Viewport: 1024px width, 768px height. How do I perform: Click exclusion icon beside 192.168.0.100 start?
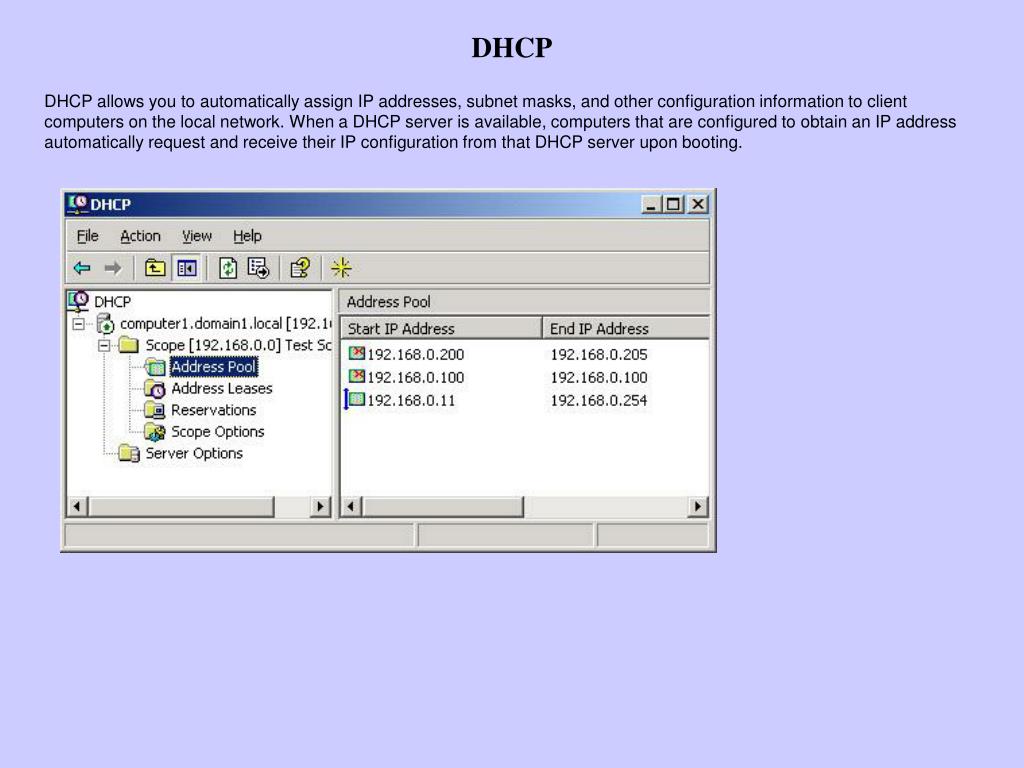(357, 376)
